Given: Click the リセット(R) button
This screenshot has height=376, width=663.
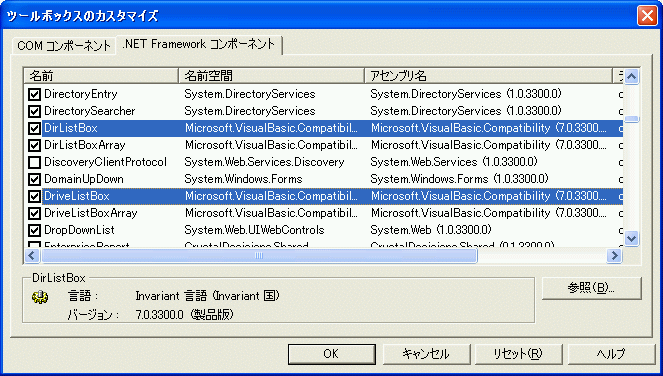Looking at the screenshot, I should click(x=518, y=354).
